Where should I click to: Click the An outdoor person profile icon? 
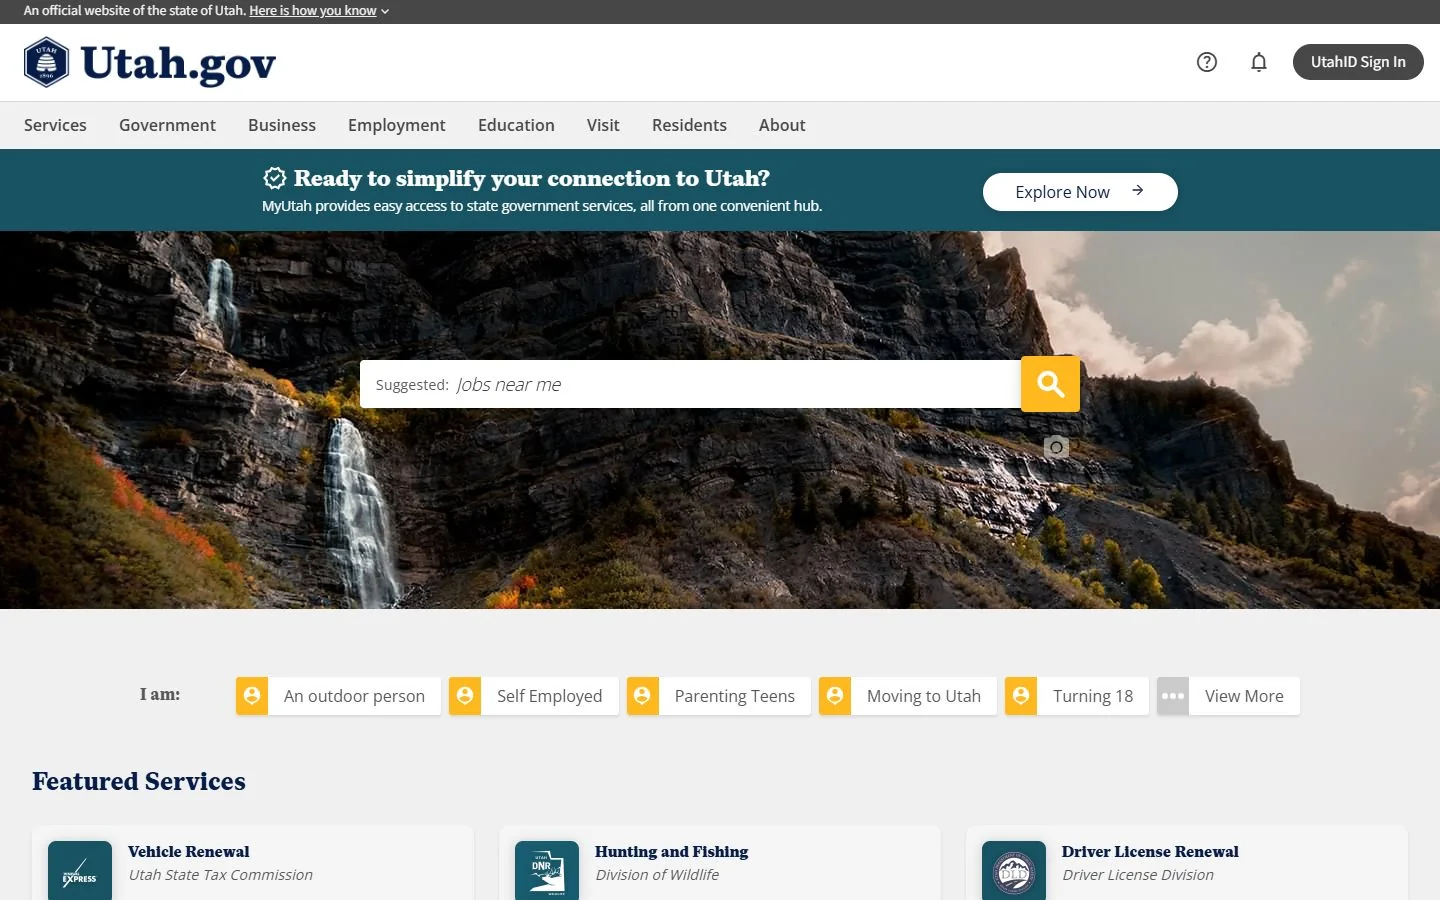pos(252,696)
